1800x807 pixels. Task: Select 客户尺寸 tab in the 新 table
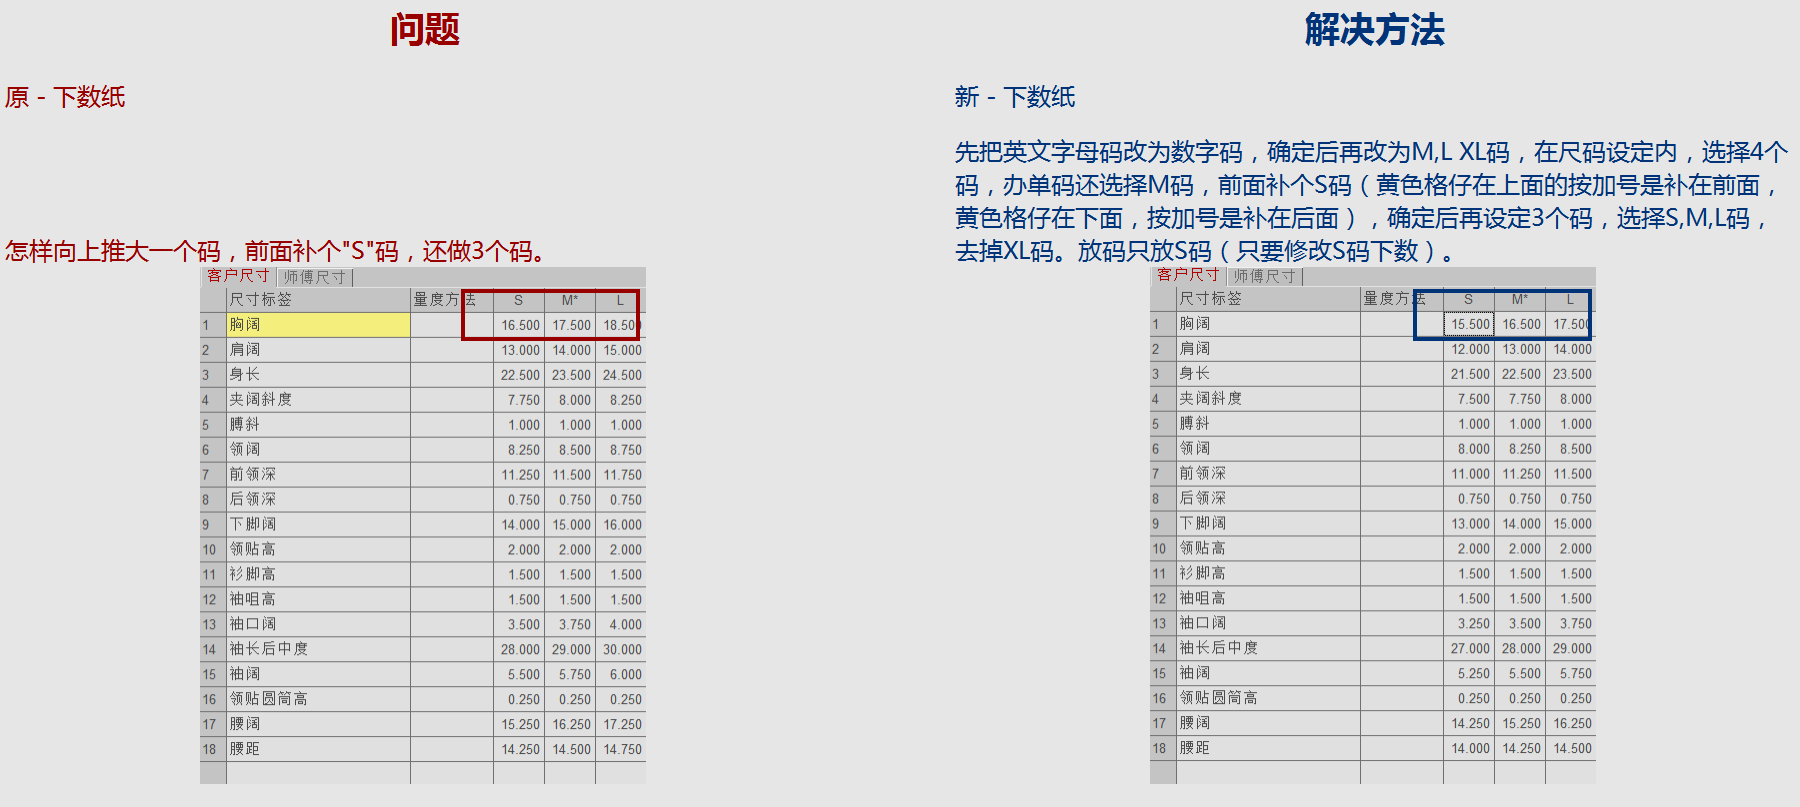(1188, 275)
